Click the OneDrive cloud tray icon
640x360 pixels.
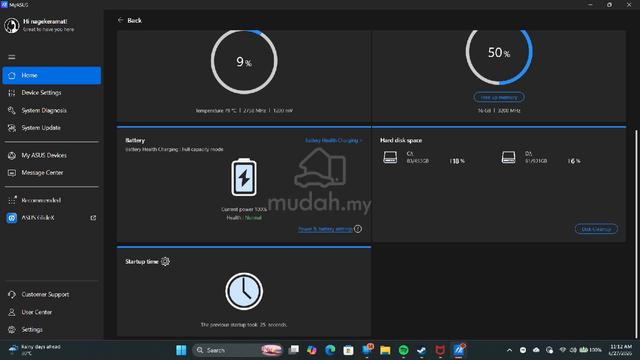pos(536,350)
